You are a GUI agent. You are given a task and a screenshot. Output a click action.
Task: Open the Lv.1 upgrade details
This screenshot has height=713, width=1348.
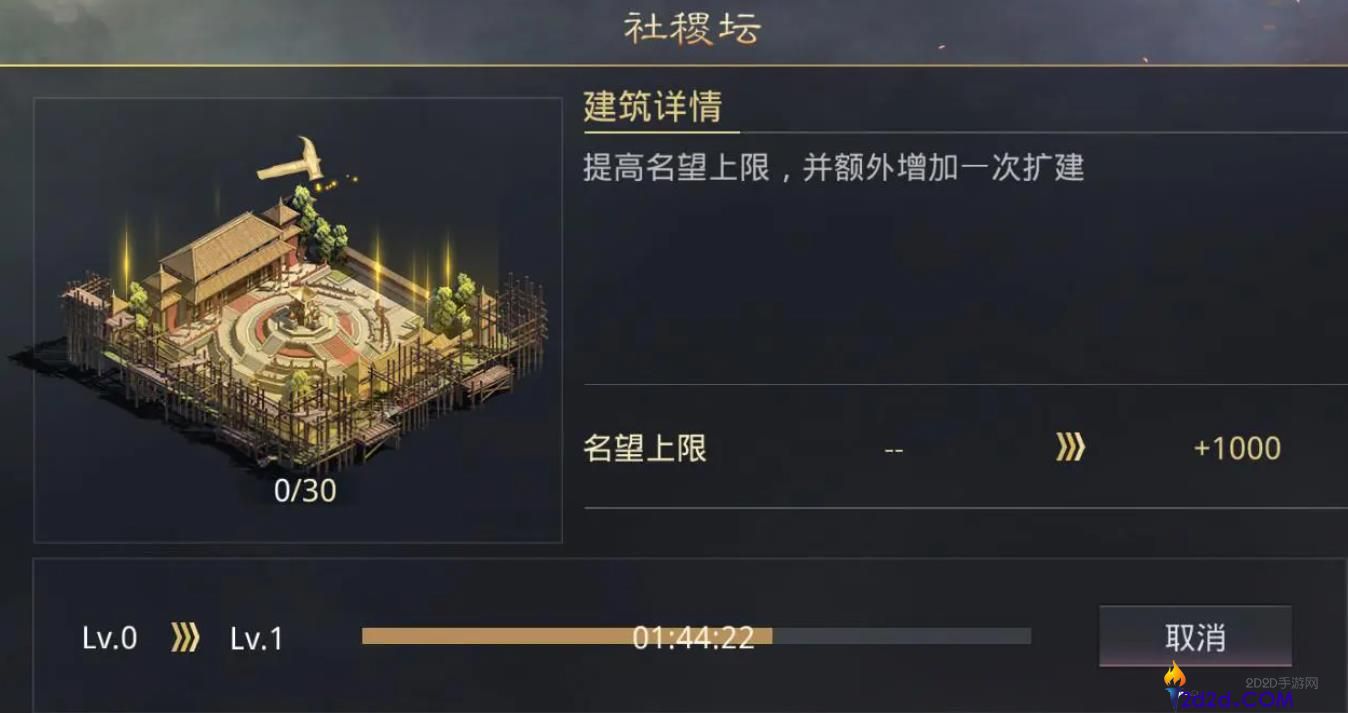(258, 638)
